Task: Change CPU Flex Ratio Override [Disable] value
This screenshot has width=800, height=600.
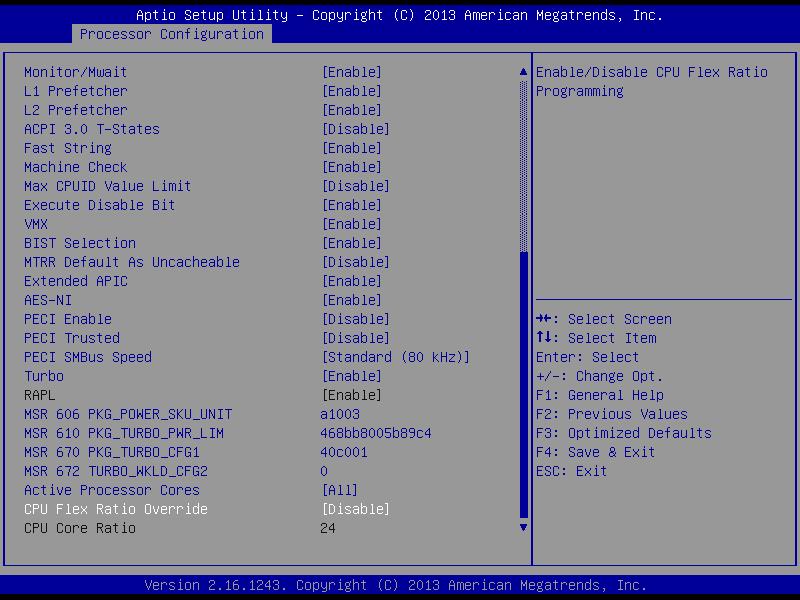Action: click(356, 509)
